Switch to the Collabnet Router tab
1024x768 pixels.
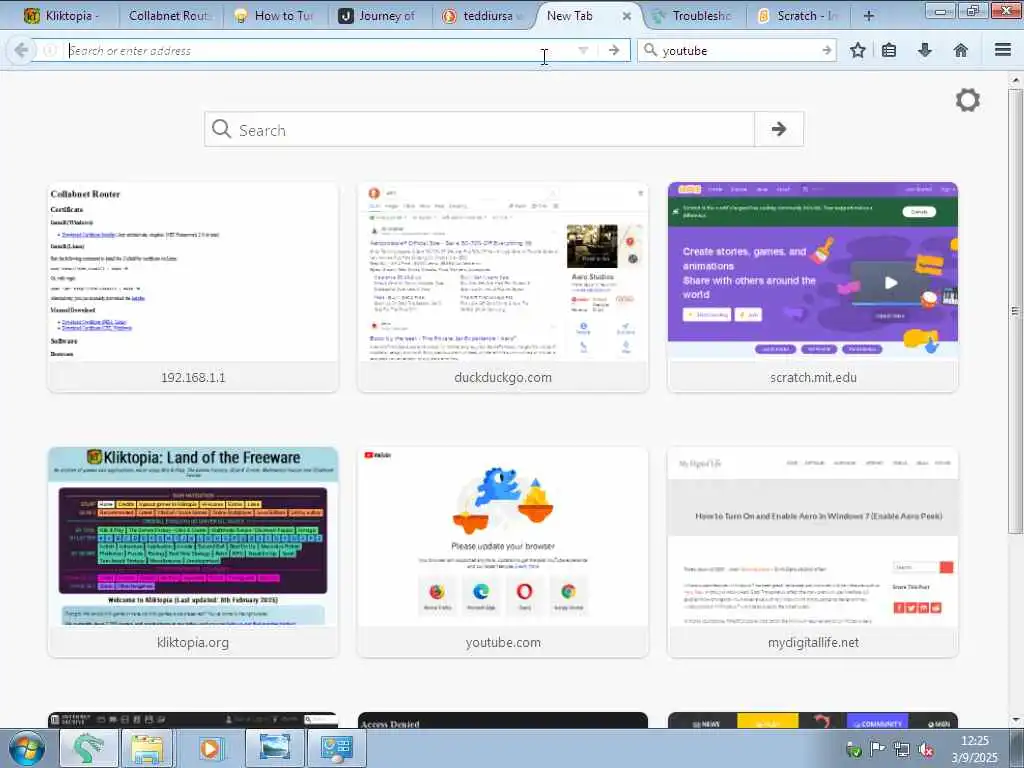tap(169, 16)
